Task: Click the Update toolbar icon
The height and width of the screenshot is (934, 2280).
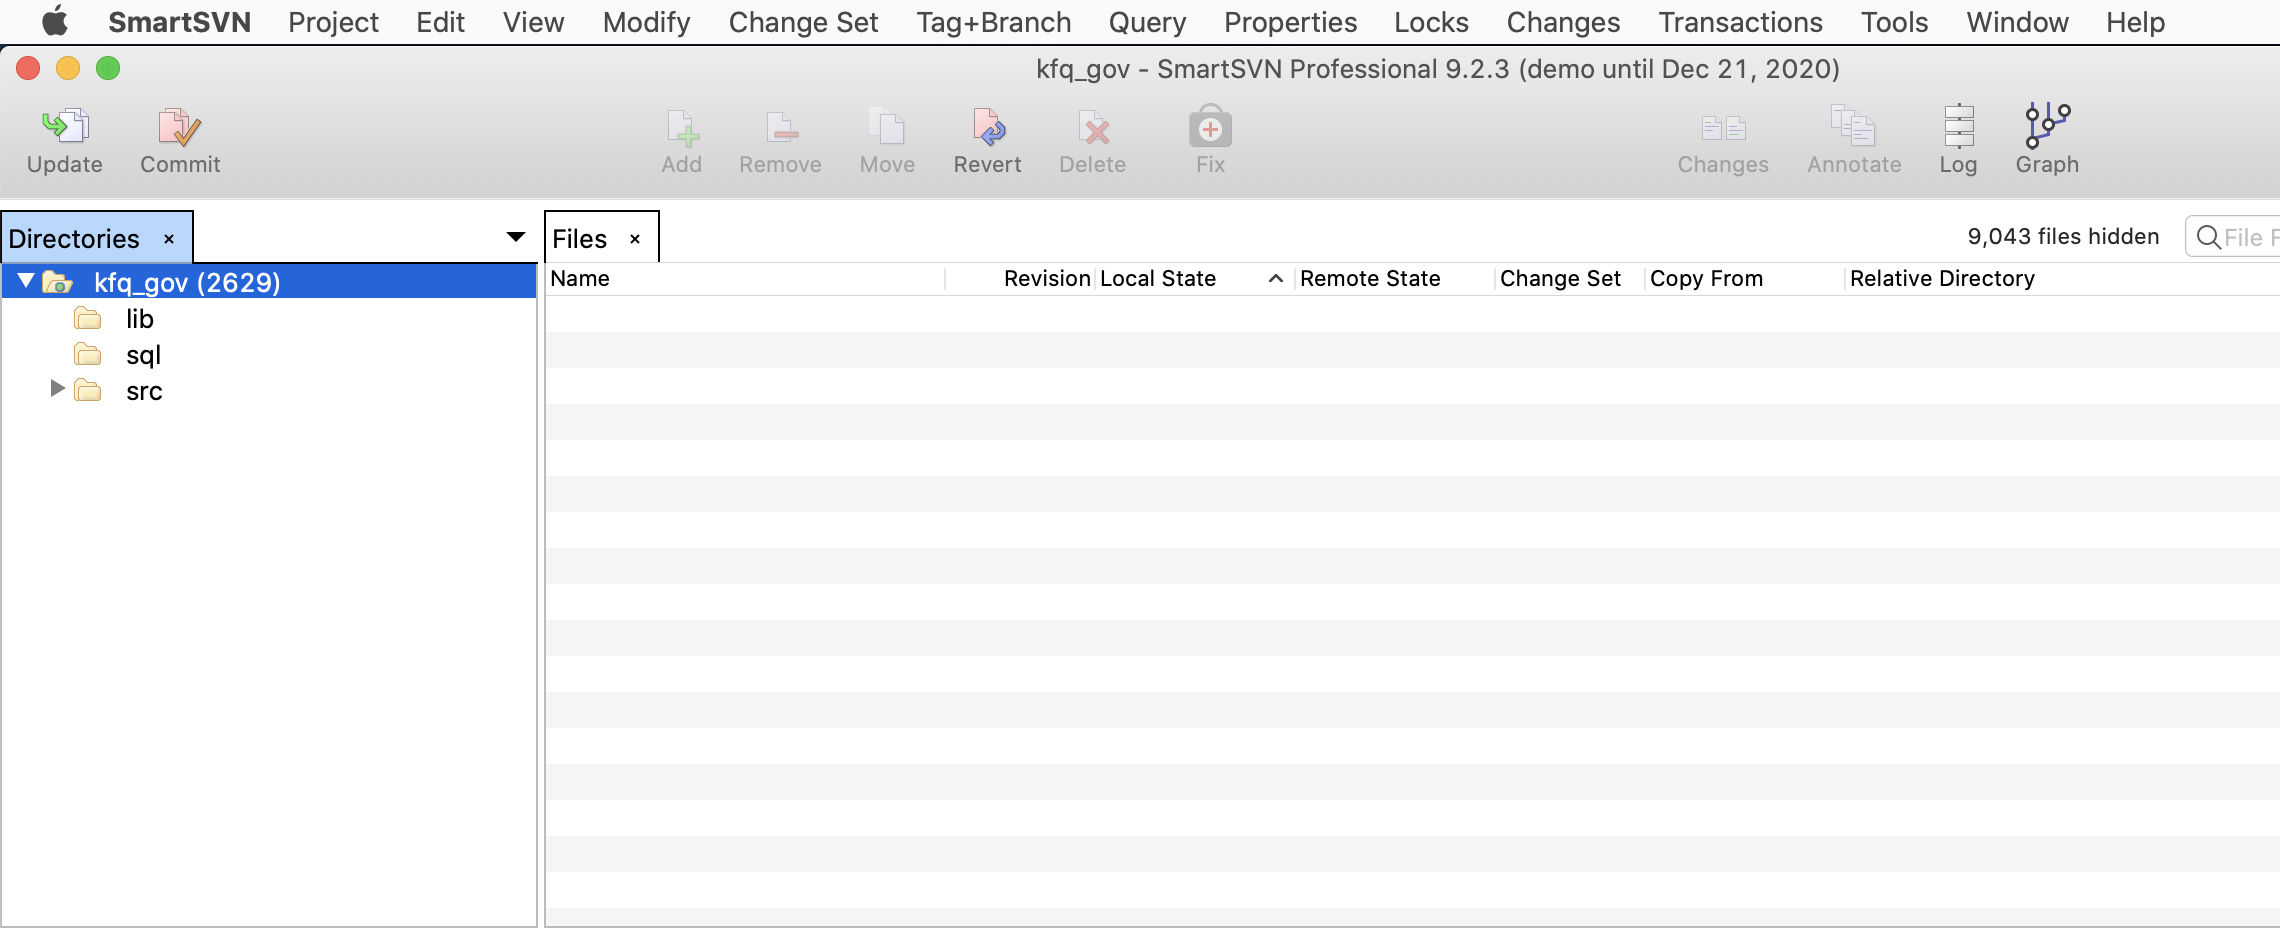Action: [x=65, y=127]
